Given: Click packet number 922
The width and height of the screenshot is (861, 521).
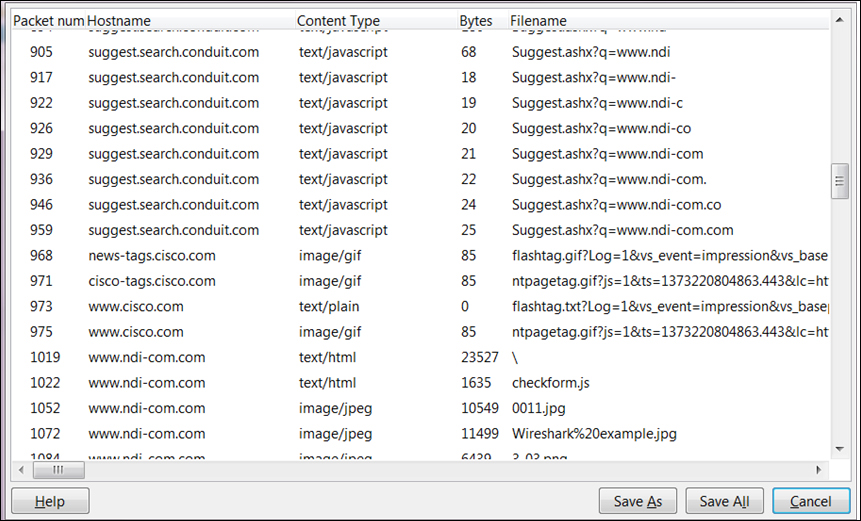Looking at the screenshot, I should (41, 103).
